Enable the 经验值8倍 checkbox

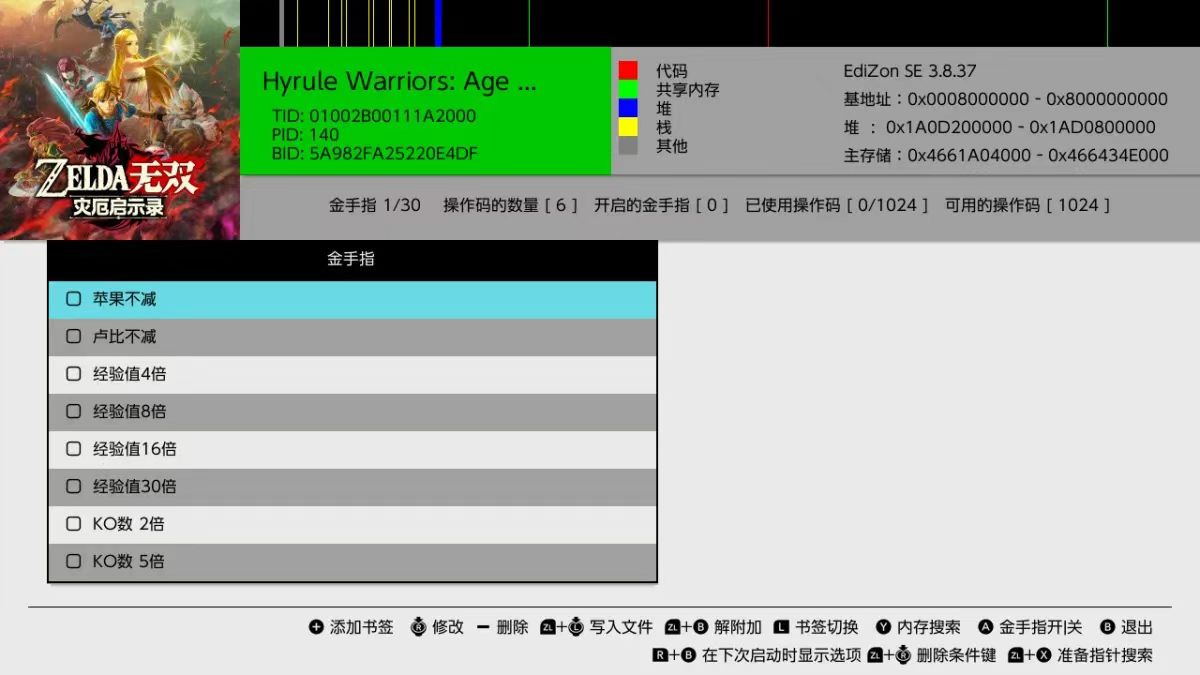tap(73, 411)
